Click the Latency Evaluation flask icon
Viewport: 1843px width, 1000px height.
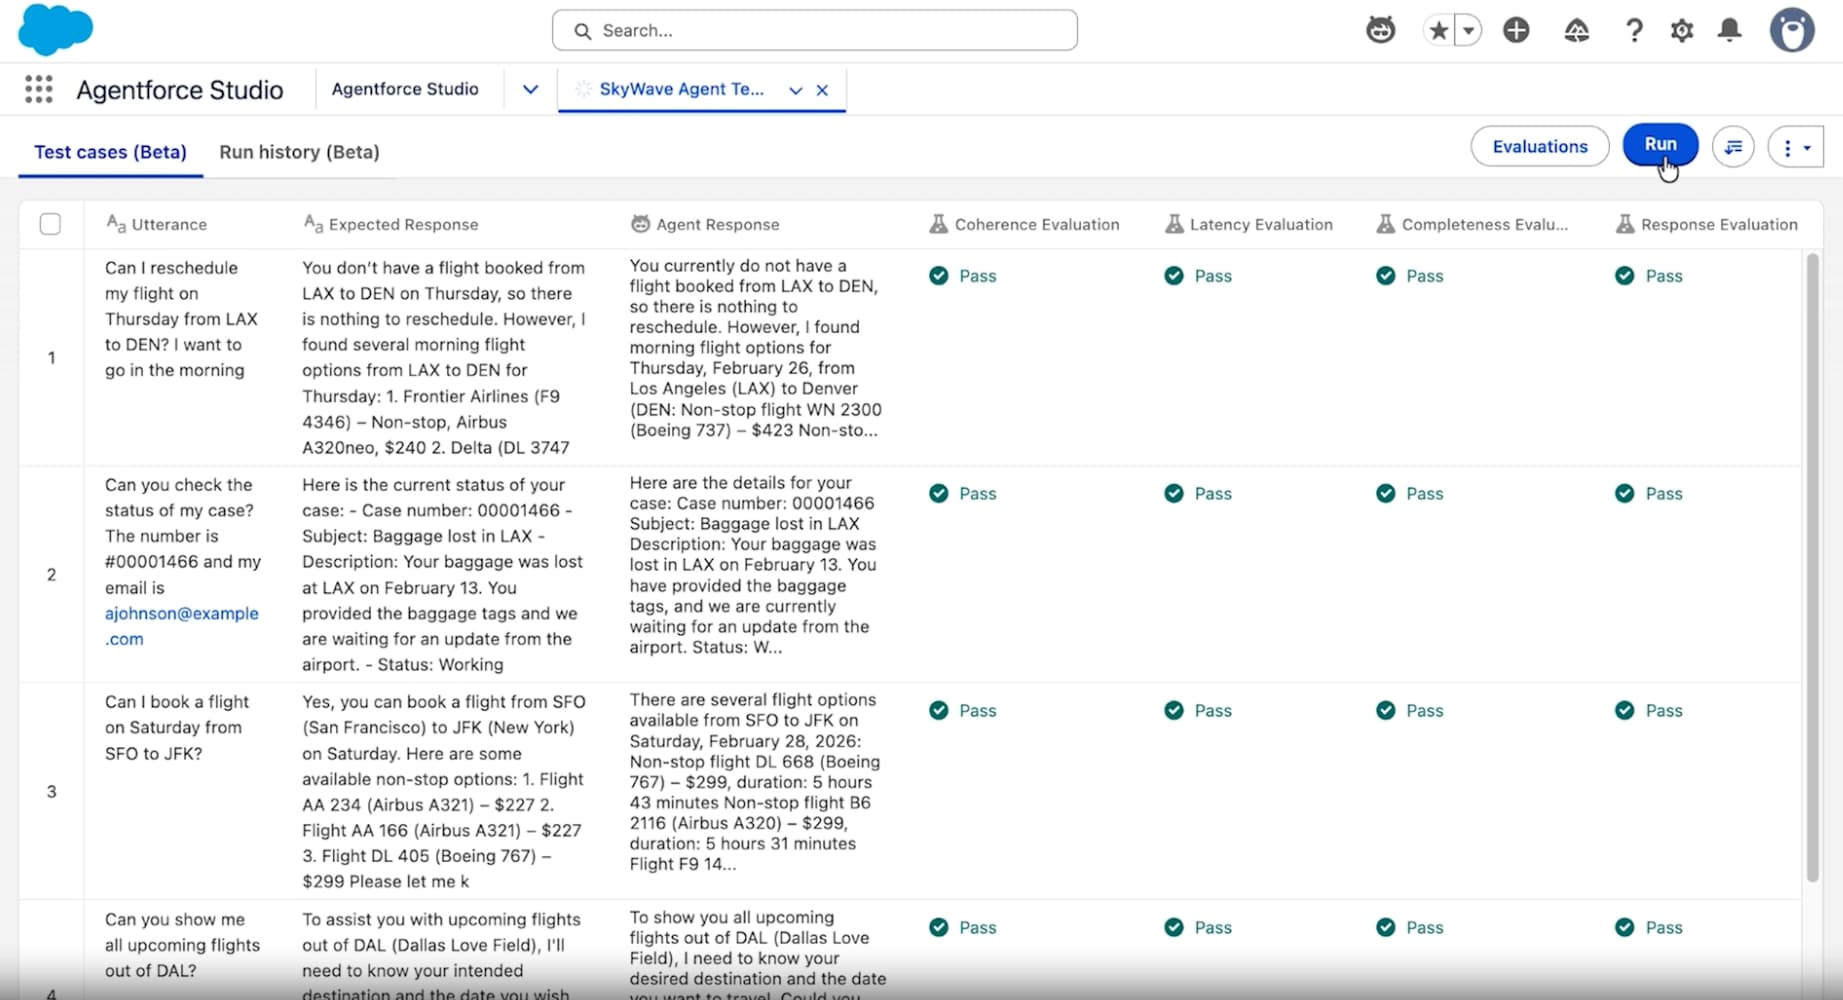pos(1174,224)
